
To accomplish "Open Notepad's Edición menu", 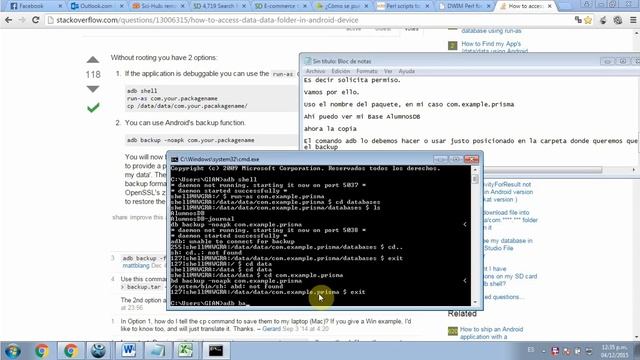I will [x=340, y=71].
